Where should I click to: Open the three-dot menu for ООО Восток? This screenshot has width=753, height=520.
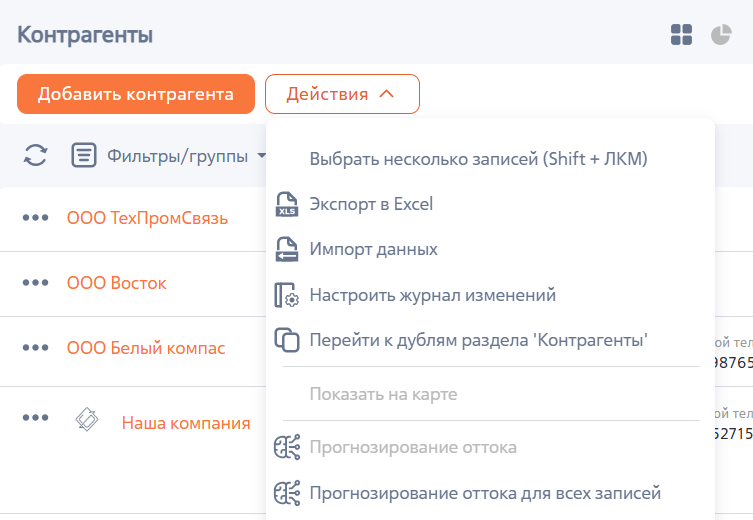pyautogui.click(x=36, y=282)
